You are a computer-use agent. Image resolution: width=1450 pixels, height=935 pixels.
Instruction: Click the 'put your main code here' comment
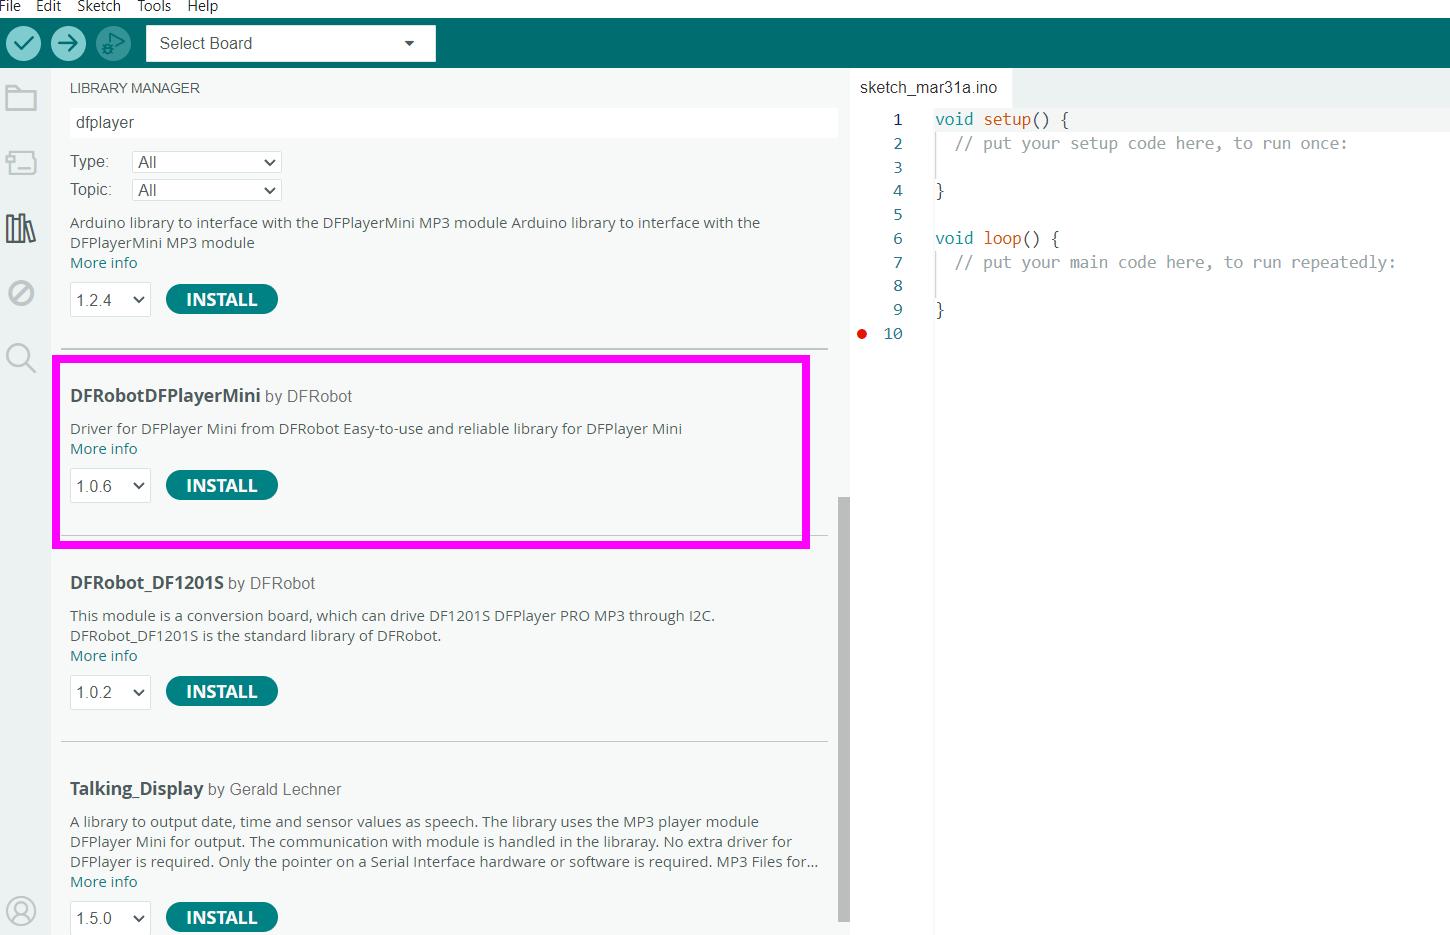coord(1175,262)
